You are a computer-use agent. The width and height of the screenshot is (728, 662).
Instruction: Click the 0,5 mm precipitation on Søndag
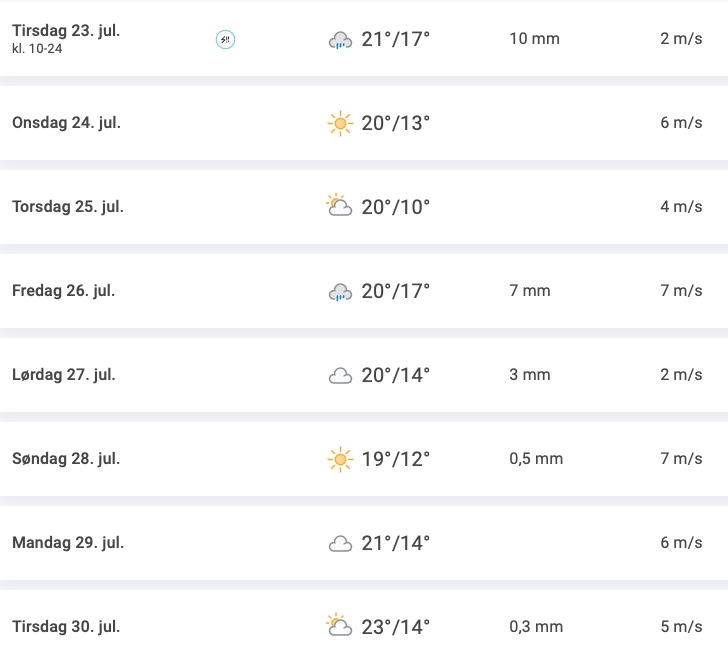click(536, 459)
